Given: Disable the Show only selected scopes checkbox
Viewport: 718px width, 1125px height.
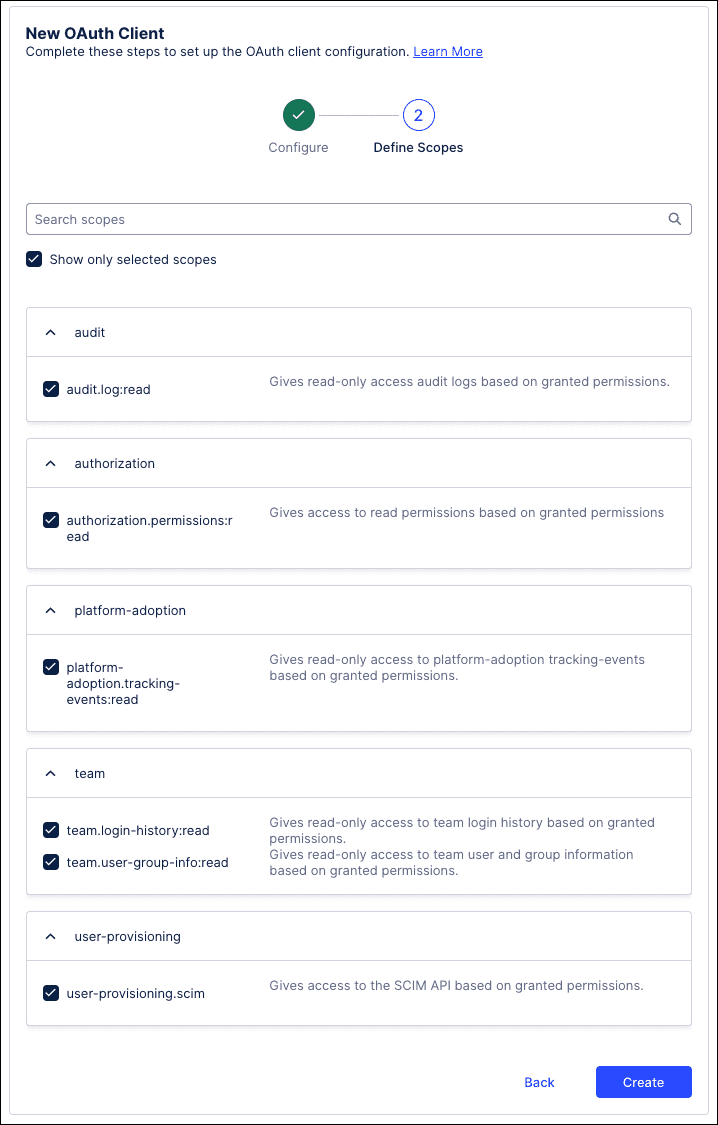Looking at the screenshot, I should pos(34,259).
